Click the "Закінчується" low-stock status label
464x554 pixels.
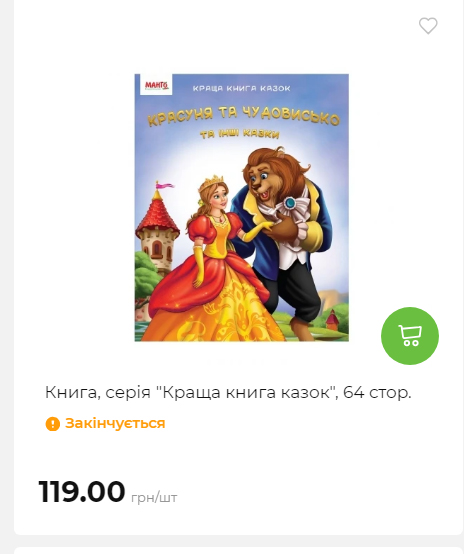tap(115, 423)
